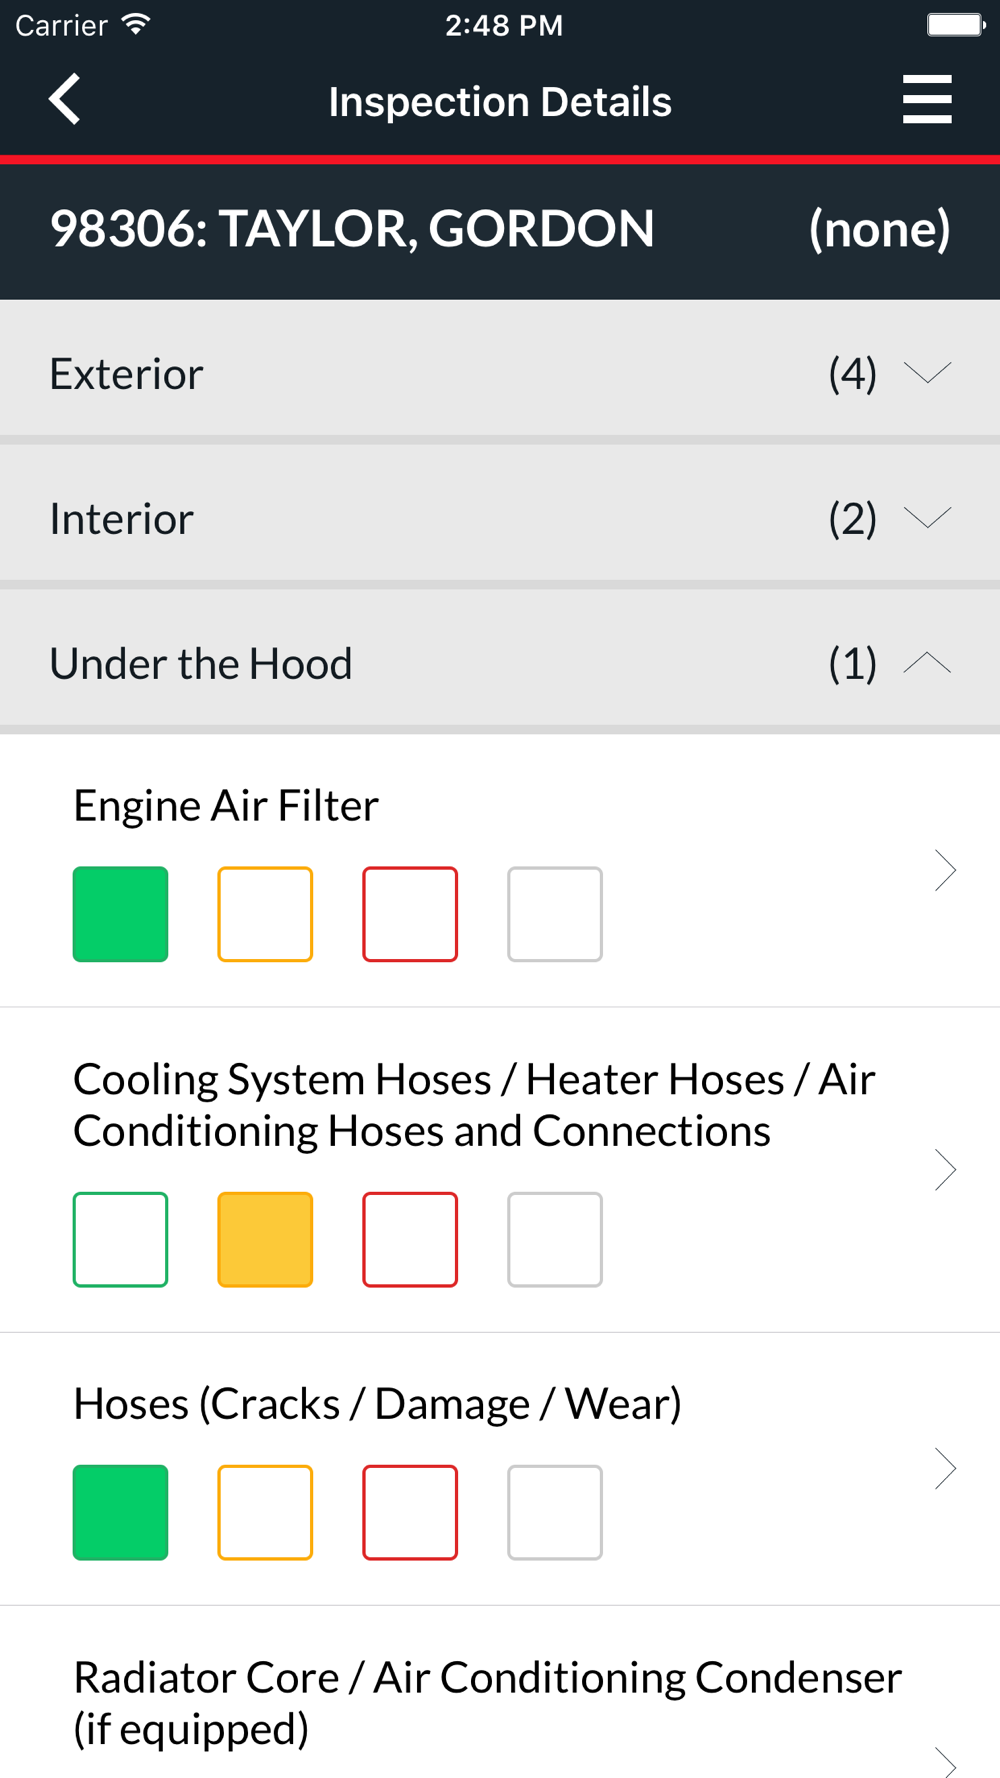Image resolution: width=1000 pixels, height=1778 pixels.
Task: Open Radiator Core details chevron
Action: click(945, 1760)
